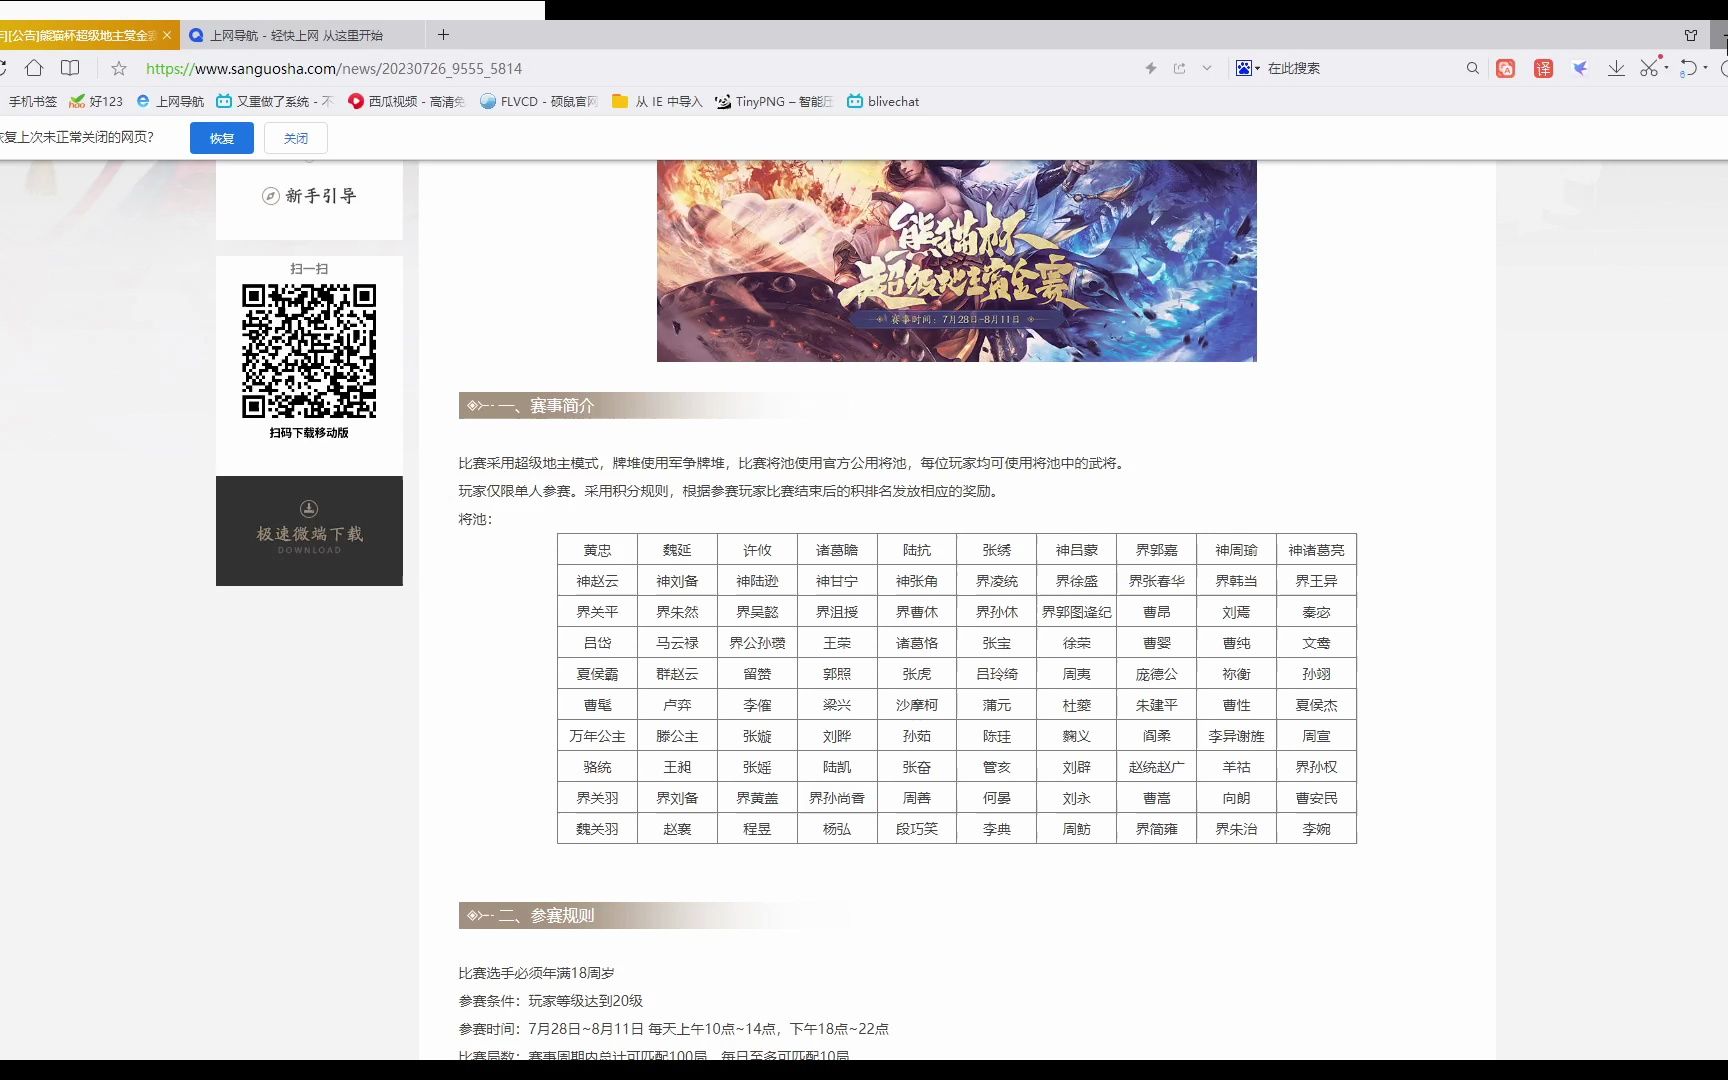
Task: Click the blue 恢复 restore button
Action: (x=222, y=138)
